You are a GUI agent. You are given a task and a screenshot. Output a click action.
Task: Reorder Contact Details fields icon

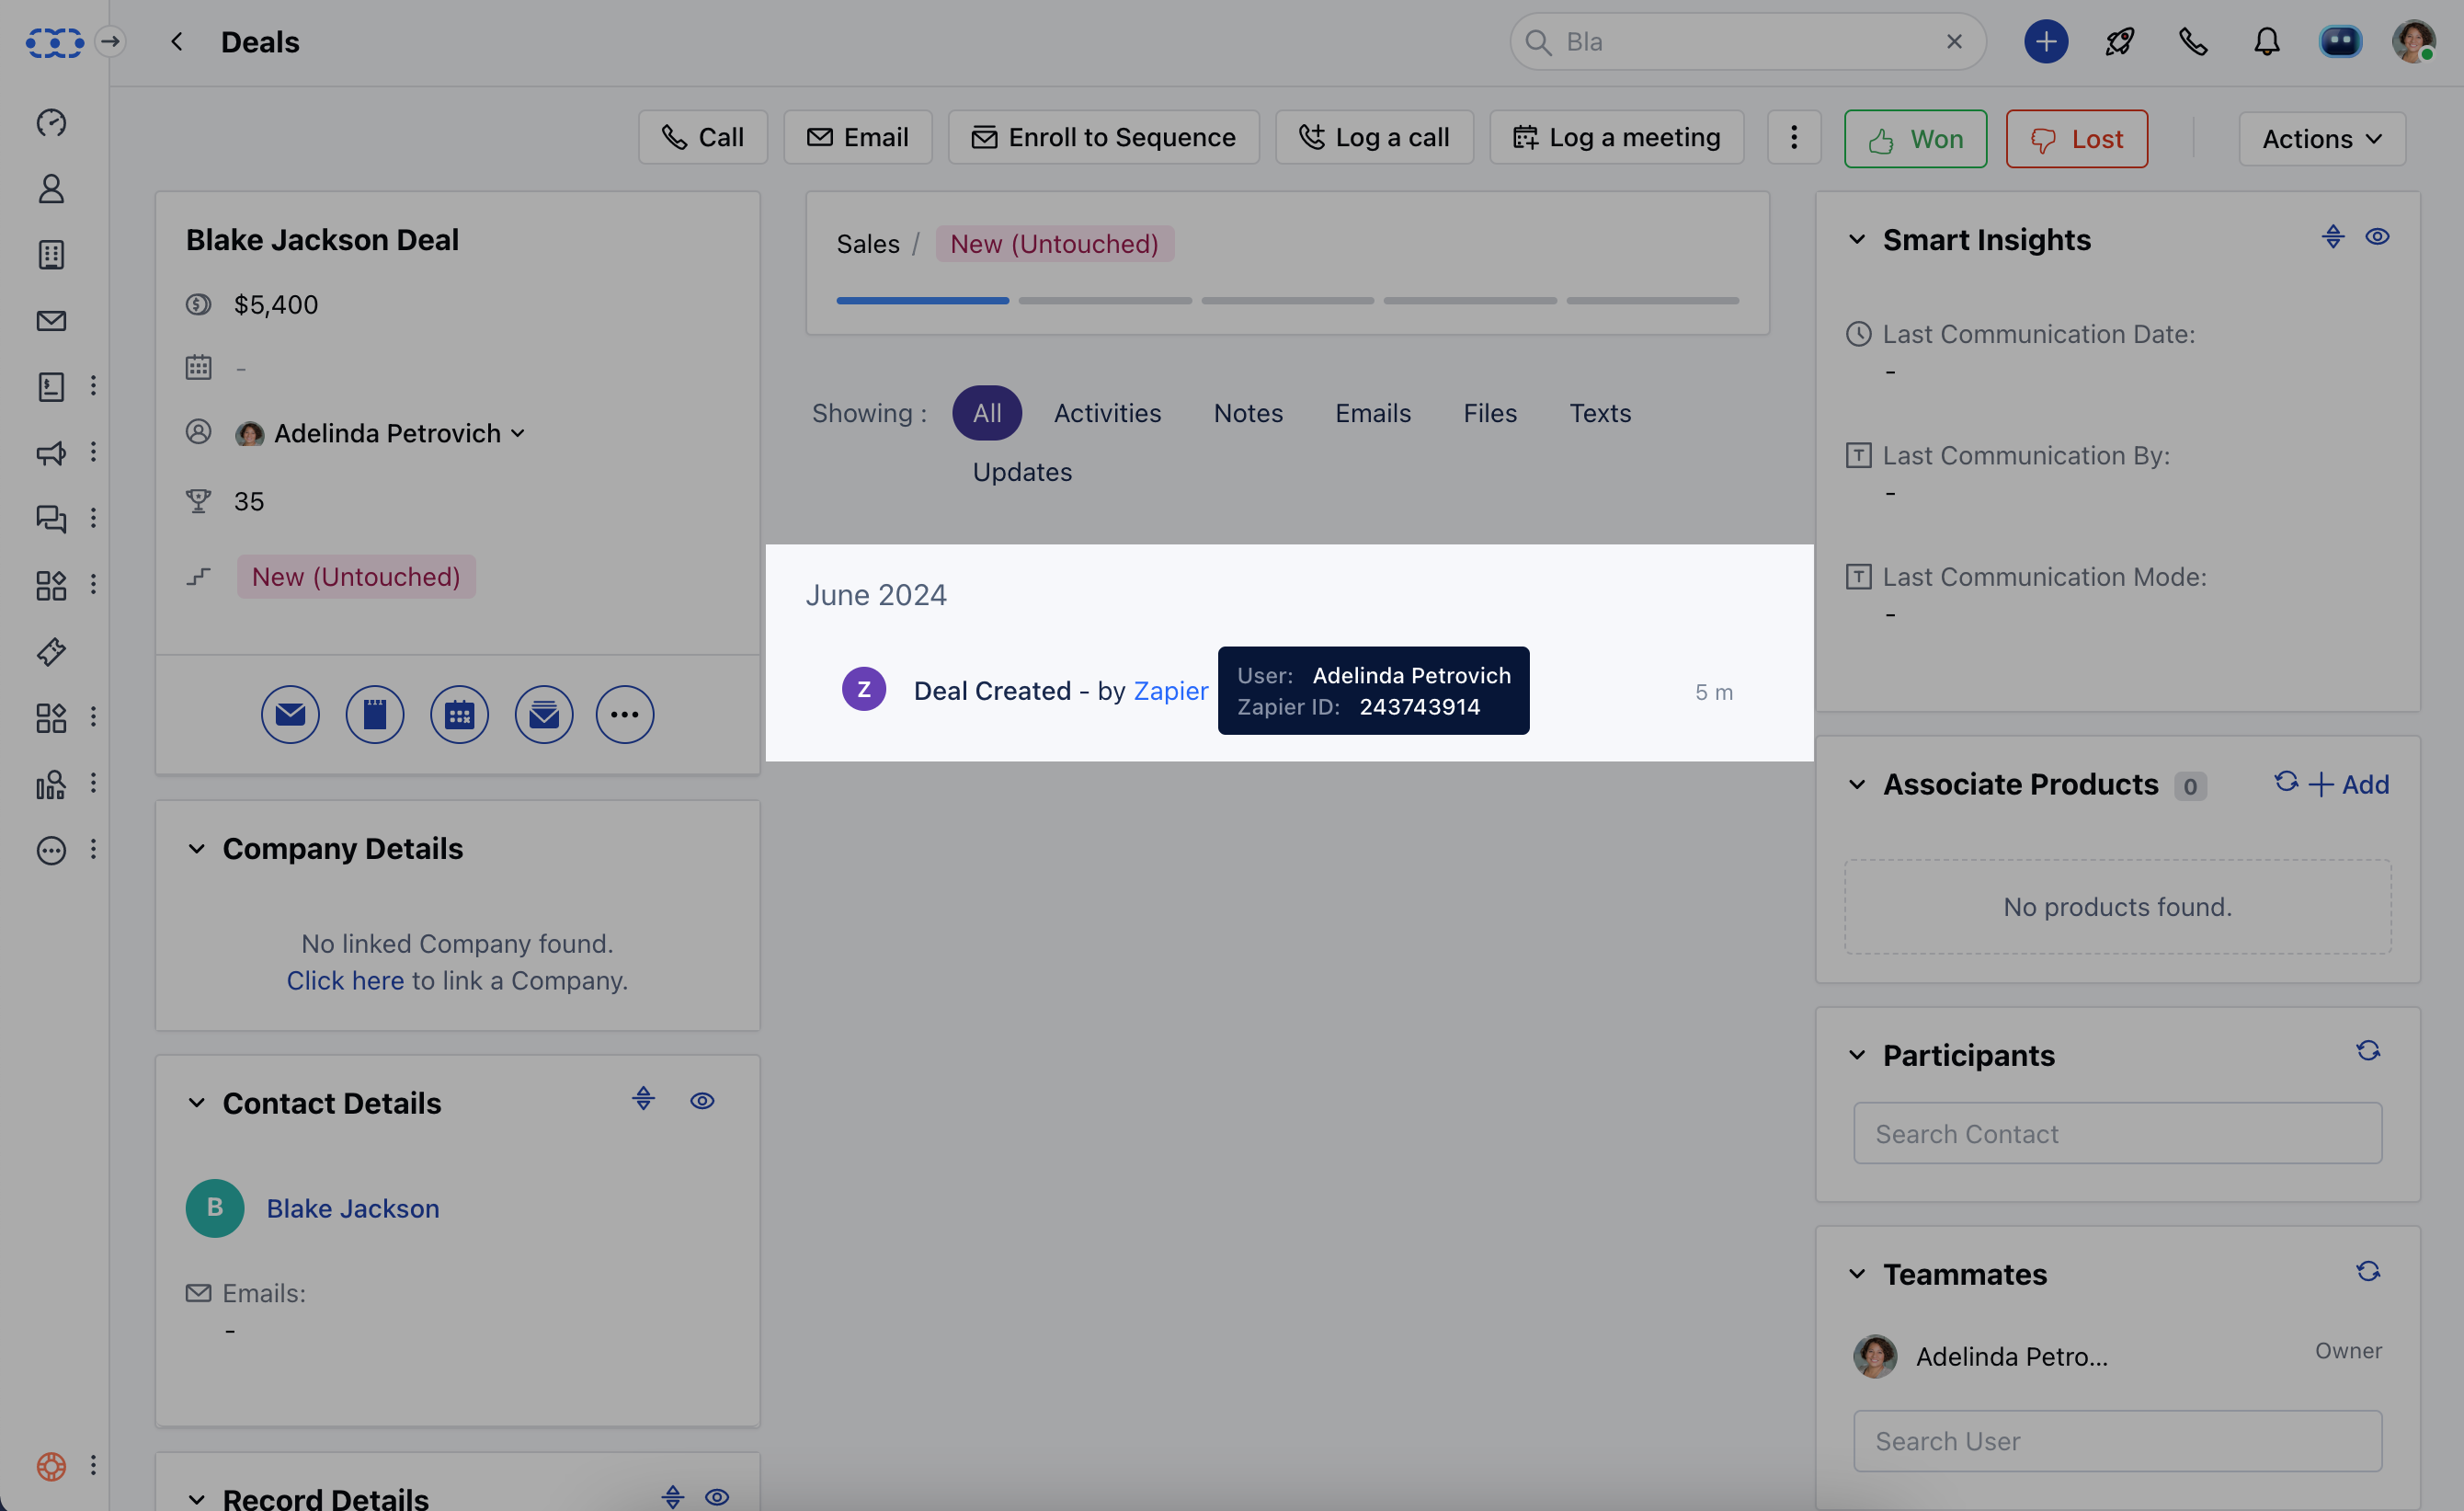pos(643,1098)
